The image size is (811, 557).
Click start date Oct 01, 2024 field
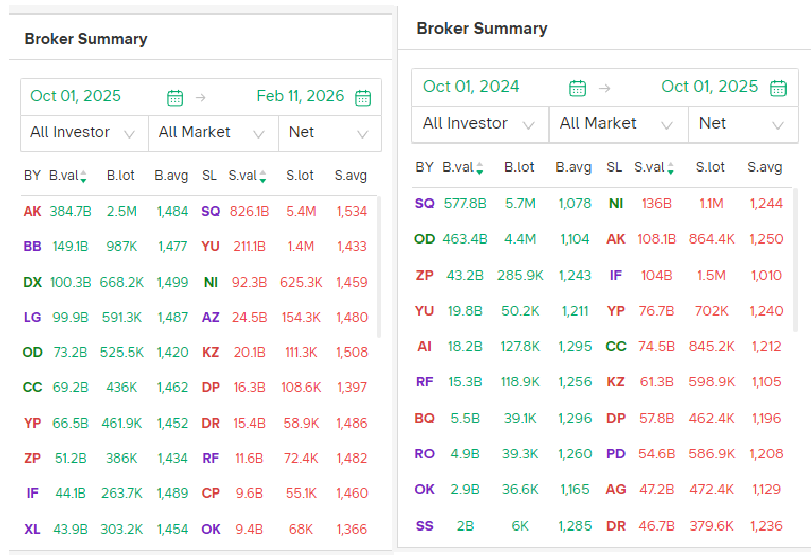(x=471, y=87)
